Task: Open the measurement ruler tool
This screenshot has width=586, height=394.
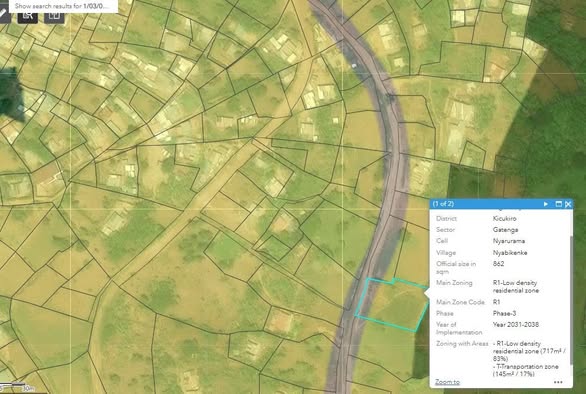Action: pos(4,15)
